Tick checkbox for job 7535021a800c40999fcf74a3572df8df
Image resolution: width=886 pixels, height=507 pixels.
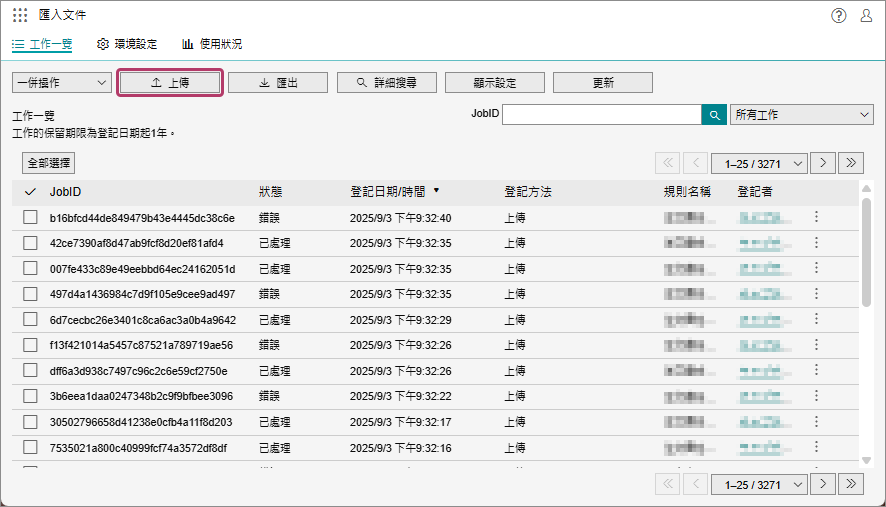point(30,447)
